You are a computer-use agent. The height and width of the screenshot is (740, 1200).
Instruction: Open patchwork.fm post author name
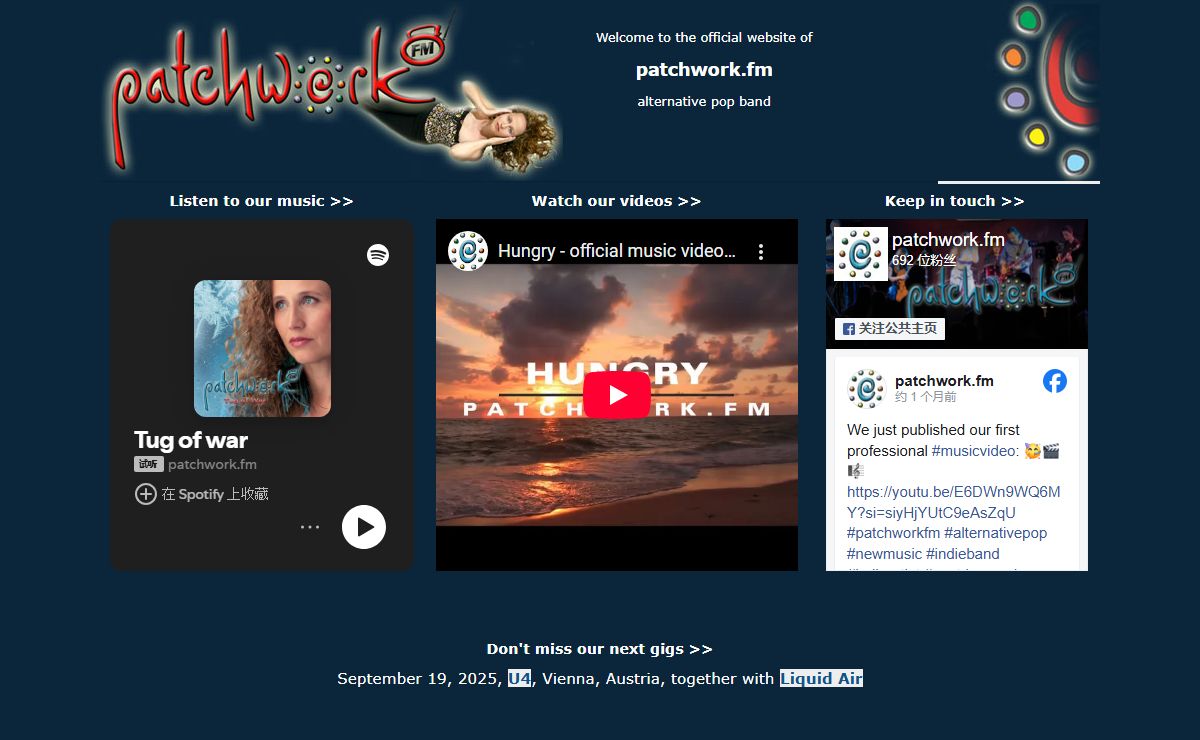pos(944,381)
